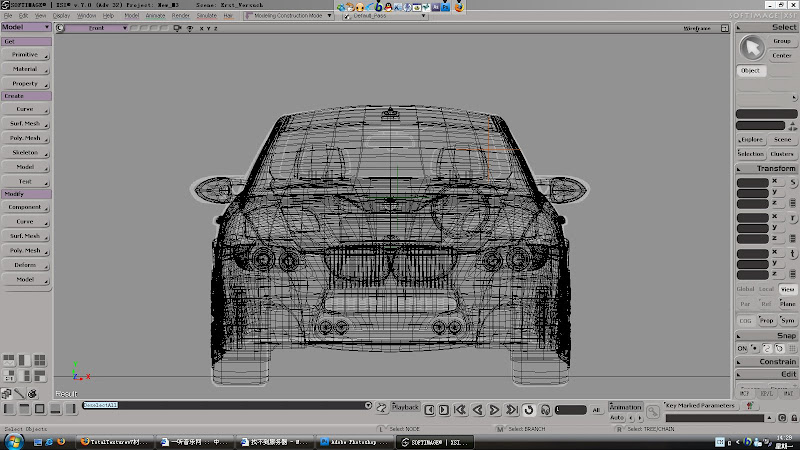This screenshot has height=450, width=800.
Task: Click the Explore button
Action: (x=751, y=140)
